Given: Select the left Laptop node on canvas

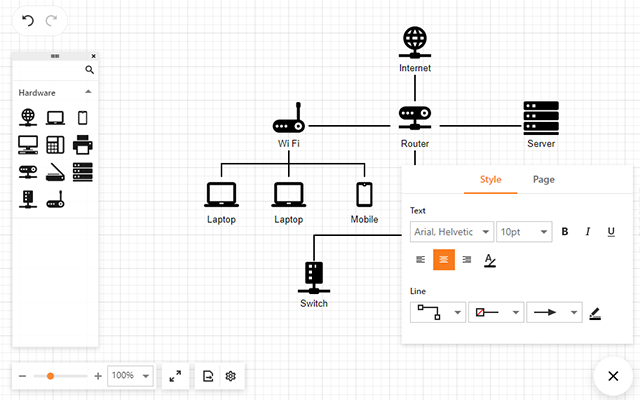Looking at the screenshot, I should point(221,194).
